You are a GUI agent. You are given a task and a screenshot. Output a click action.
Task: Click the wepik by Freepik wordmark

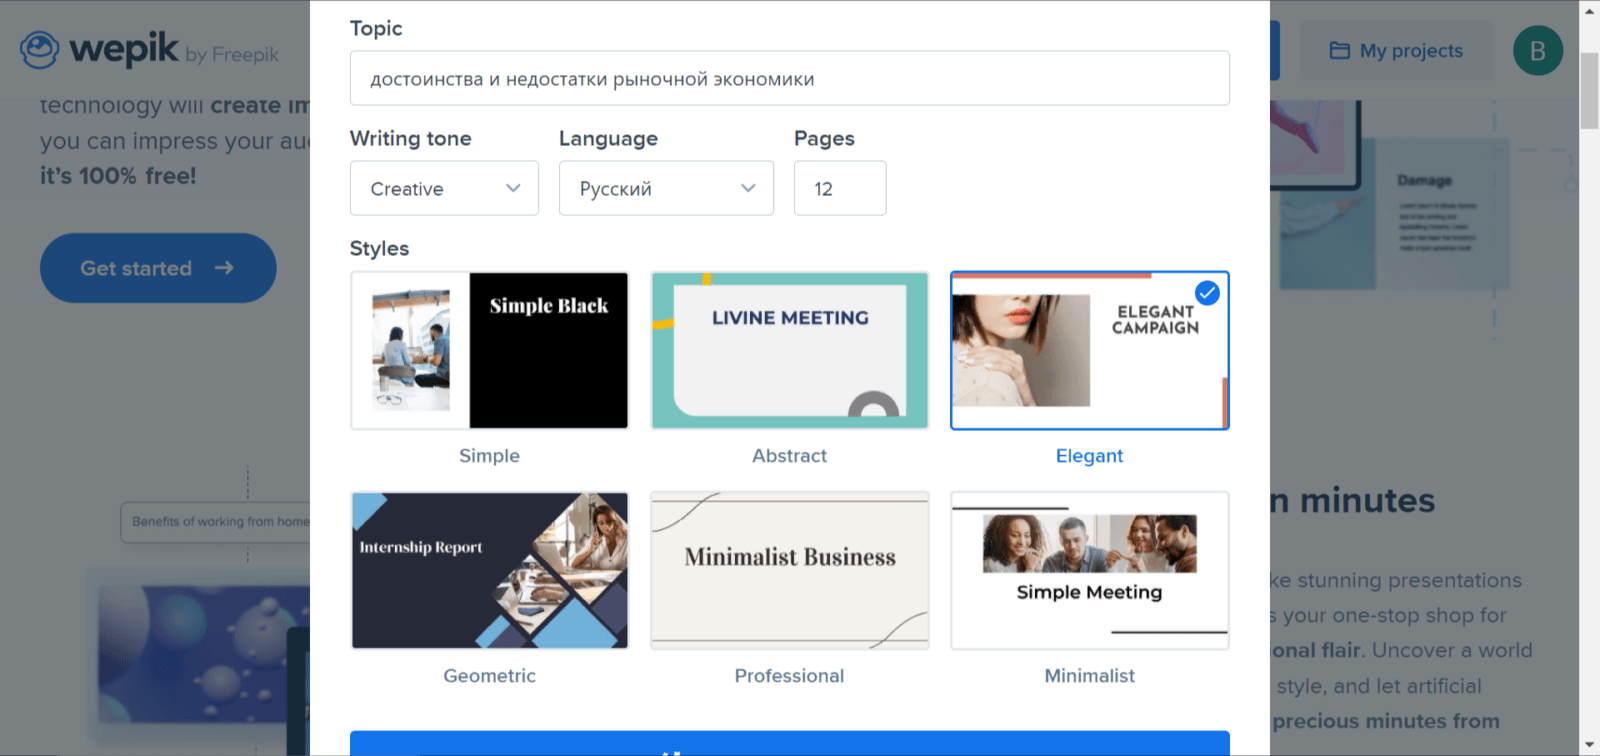(174, 50)
